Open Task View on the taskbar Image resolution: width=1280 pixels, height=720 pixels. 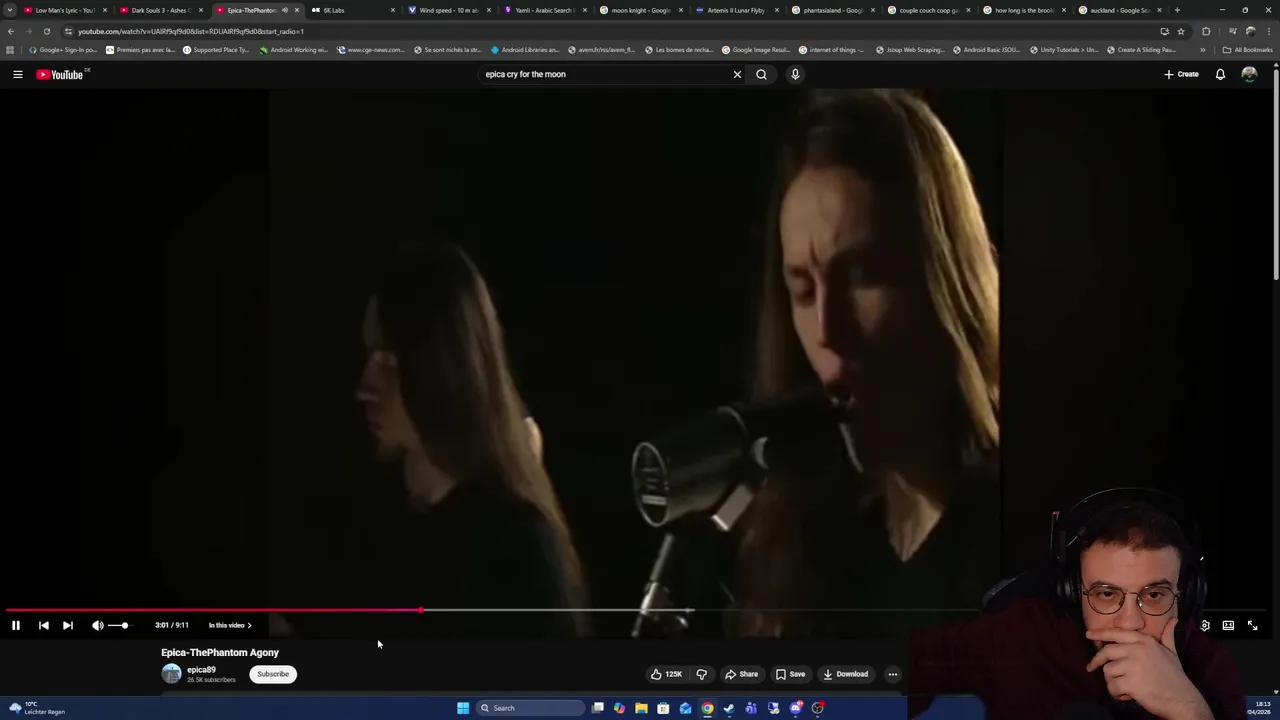point(598,708)
